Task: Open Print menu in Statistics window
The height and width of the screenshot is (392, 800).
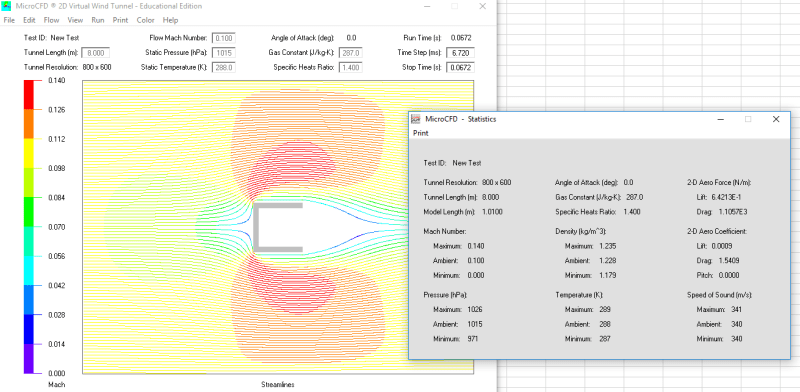Action: pyautogui.click(x=421, y=133)
